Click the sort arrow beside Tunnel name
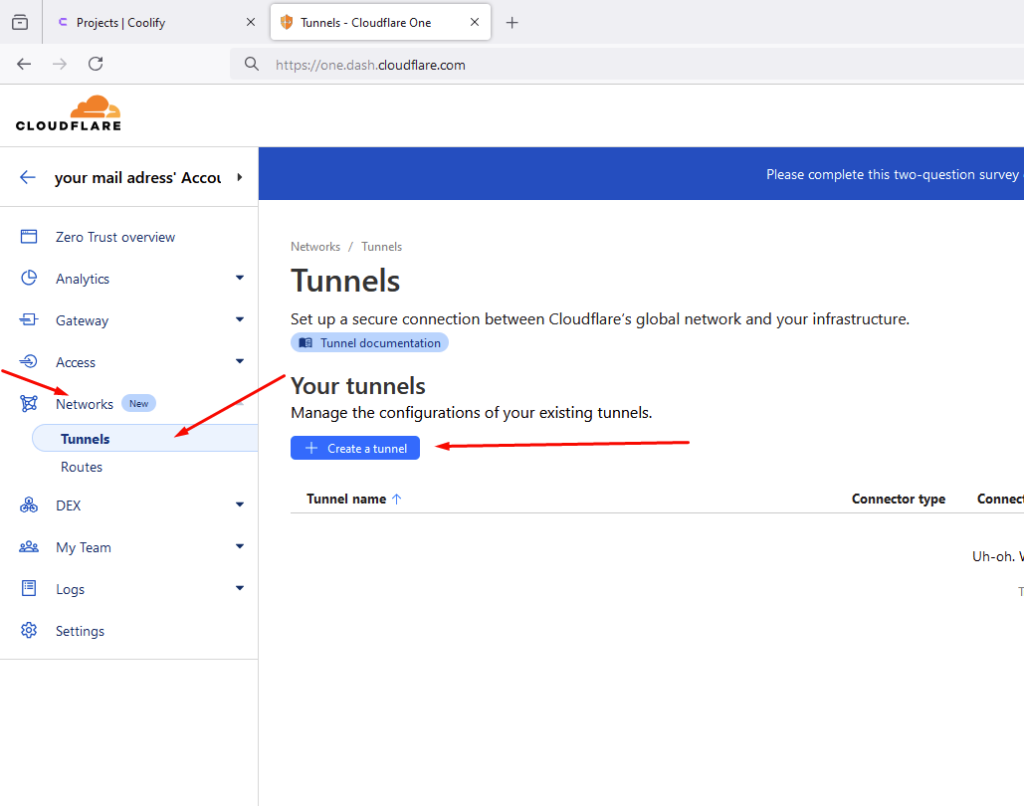Viewport: 1024px width, 806px height. (396, 499)
